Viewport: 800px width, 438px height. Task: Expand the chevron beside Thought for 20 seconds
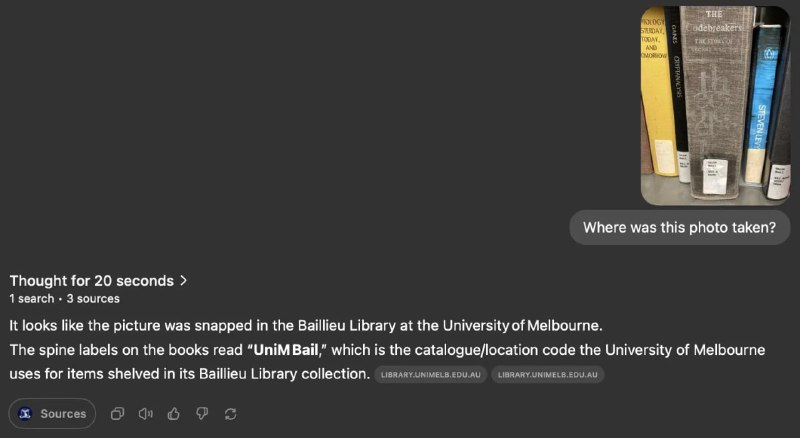pyautogui.click(x=184, y=280)
